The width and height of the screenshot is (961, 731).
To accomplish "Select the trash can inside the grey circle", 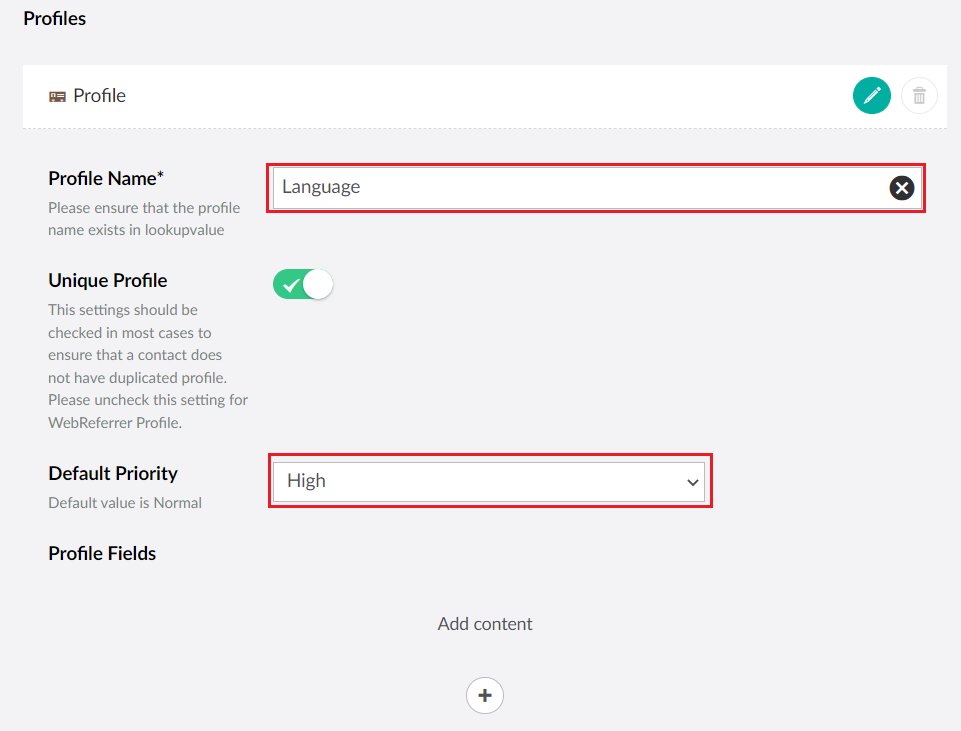I will pyautogui.click(x=919, y=95).
